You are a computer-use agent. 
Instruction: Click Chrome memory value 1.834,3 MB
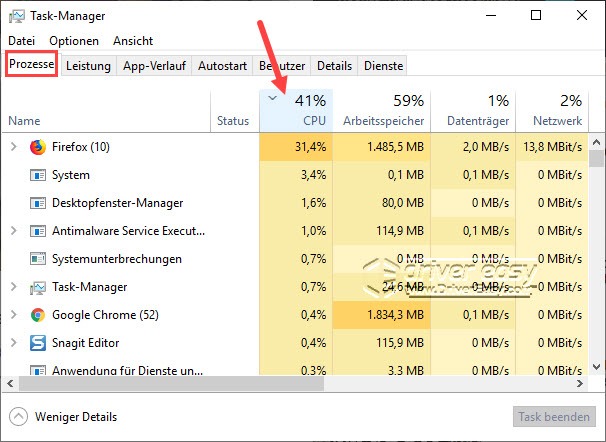click(395, 315)
